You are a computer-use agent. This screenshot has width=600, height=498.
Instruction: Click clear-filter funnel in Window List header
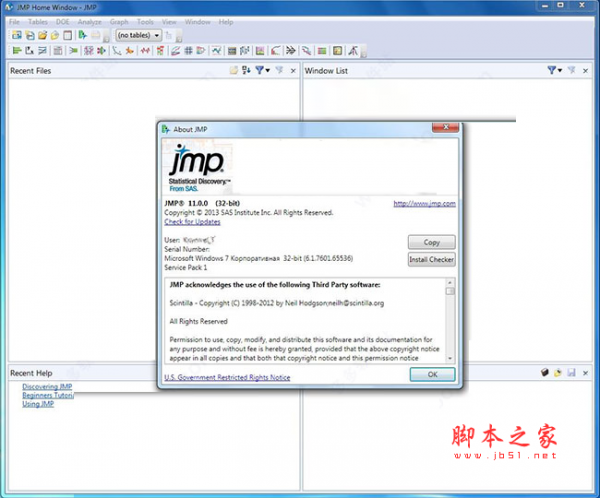[x=571, y=70]
